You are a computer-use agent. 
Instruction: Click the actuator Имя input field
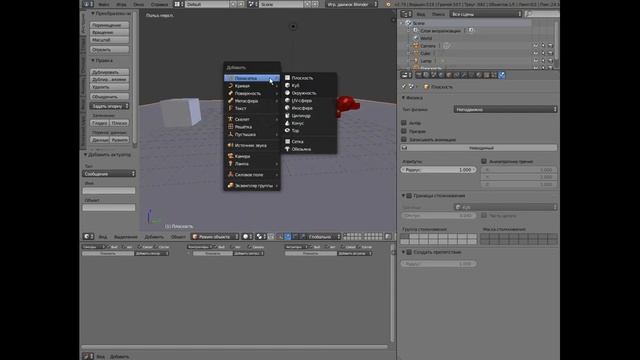tap(109, 191)
